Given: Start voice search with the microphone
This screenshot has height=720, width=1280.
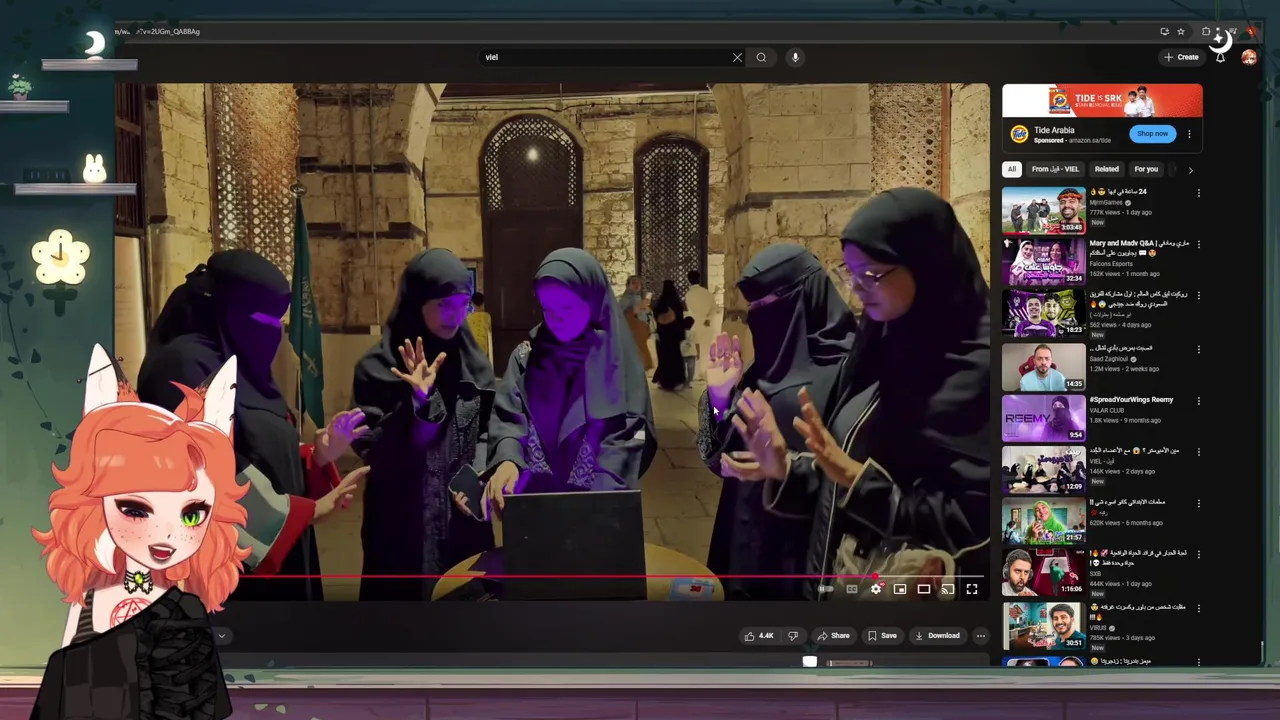Looking at the screenshot, I should coord(795,57).
